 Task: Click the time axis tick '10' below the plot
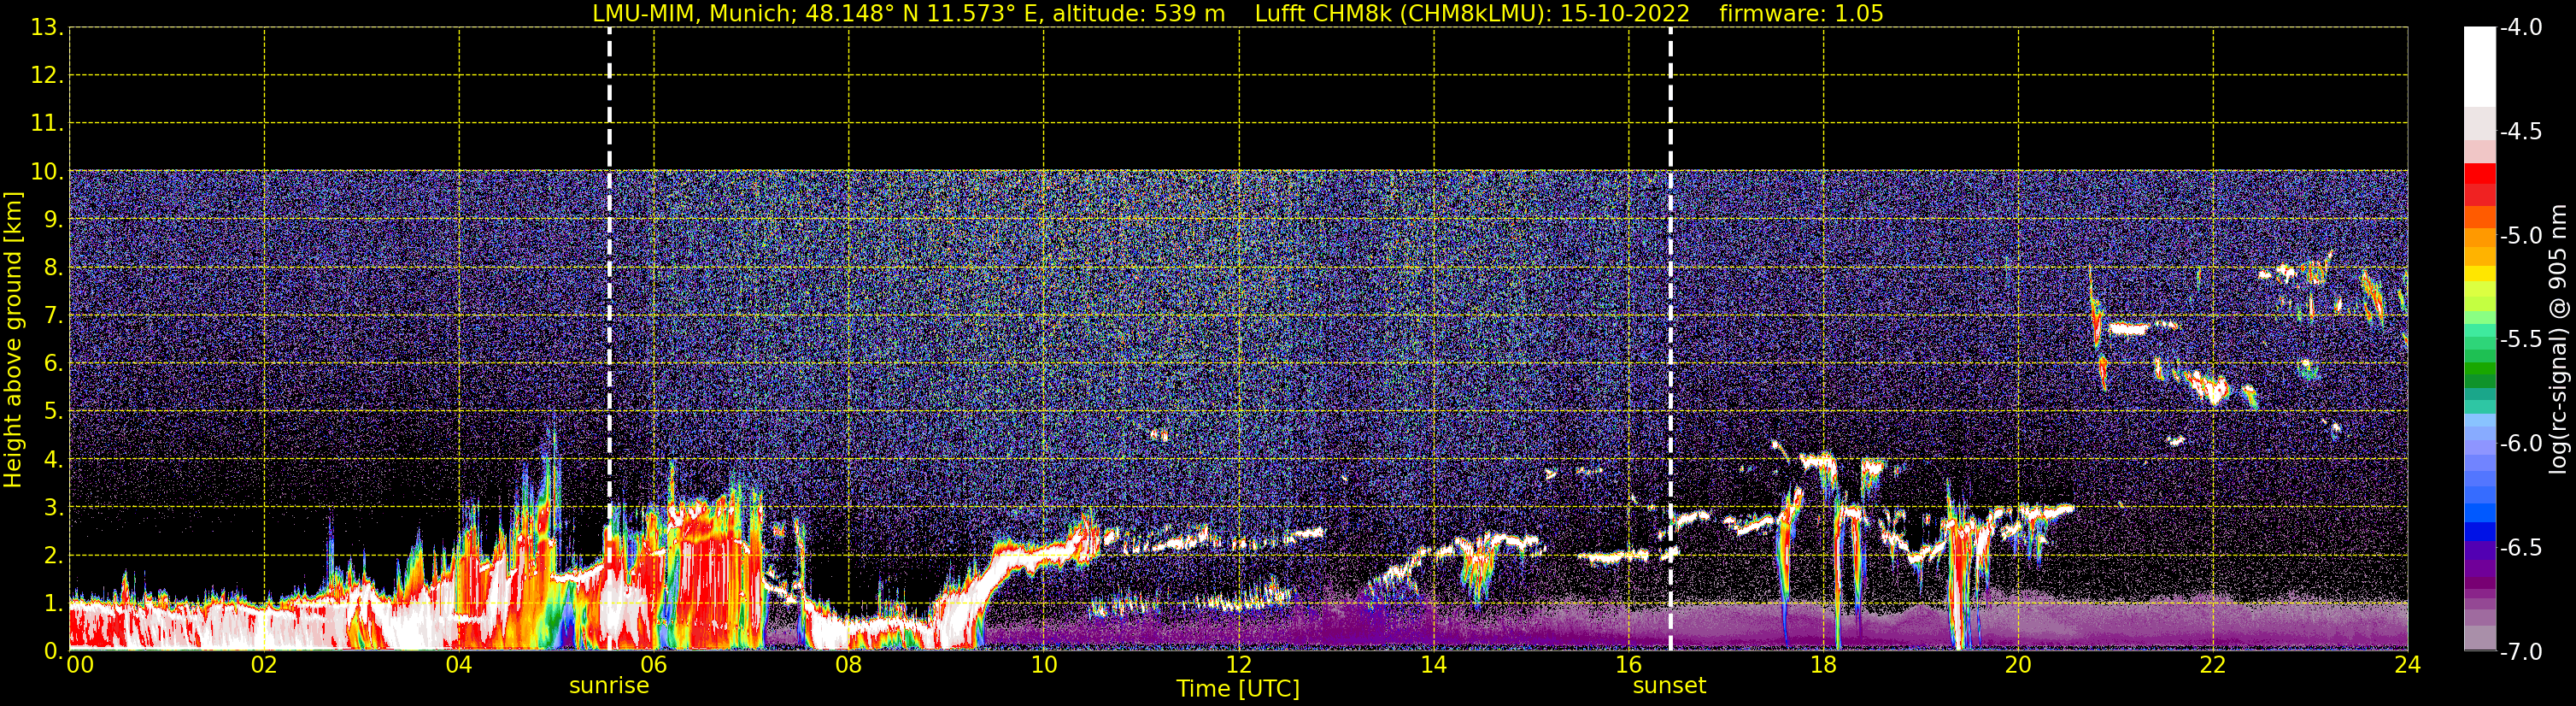[1044, 665]
